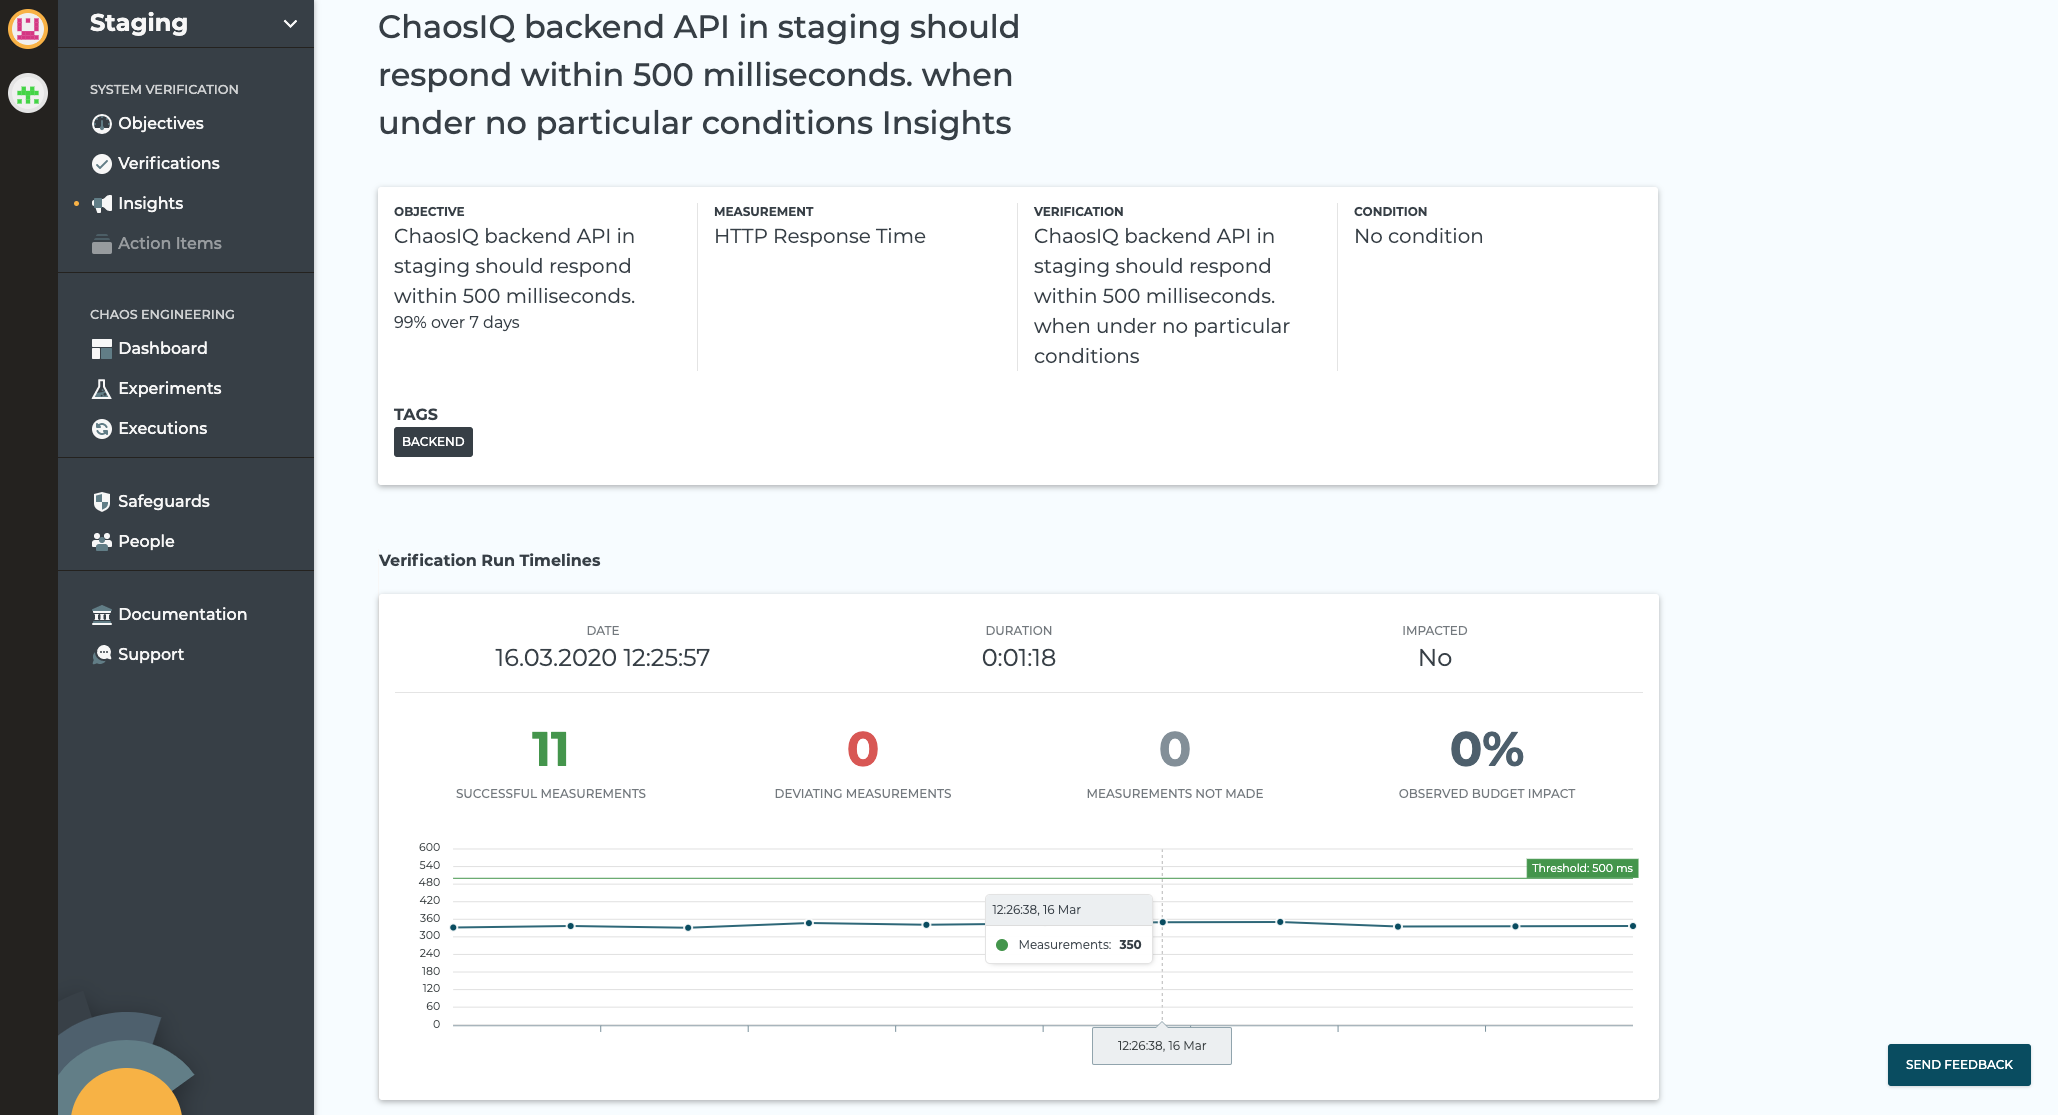Click the Verifications checkmark icon
This screenshot has height=1115, width=2058.
click(x=101, y=164)
